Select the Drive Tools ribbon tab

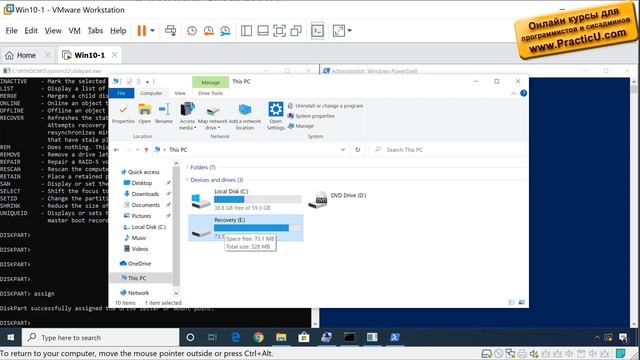211,93
